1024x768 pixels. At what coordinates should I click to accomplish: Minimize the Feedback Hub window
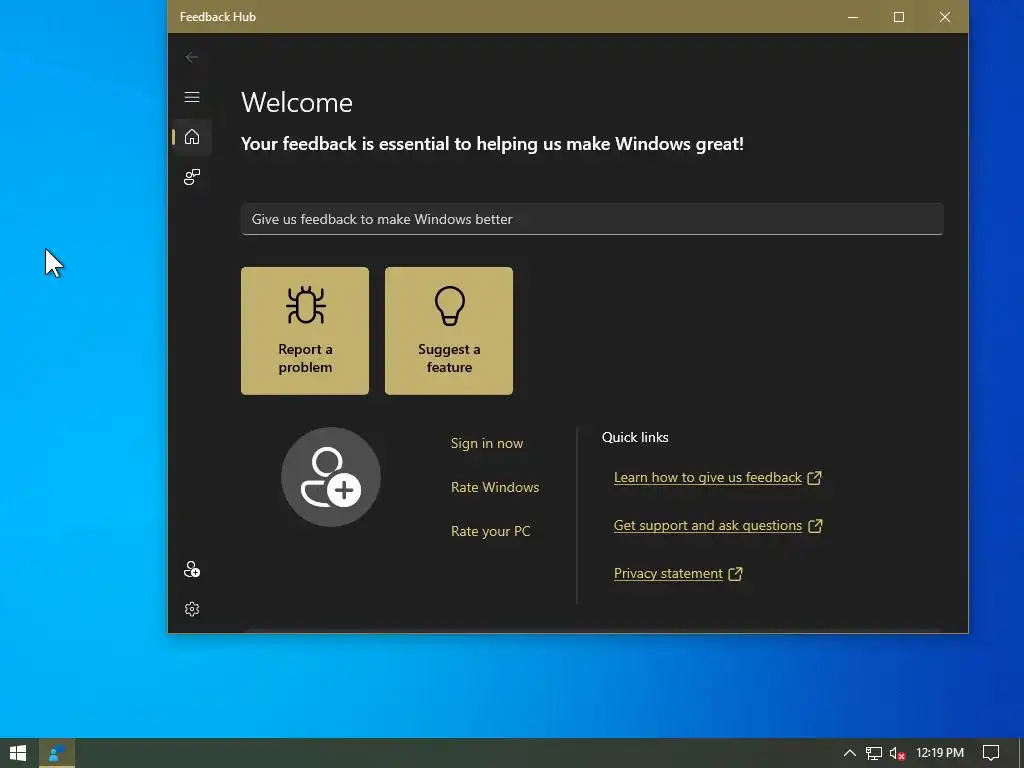[x=853, y=17]
